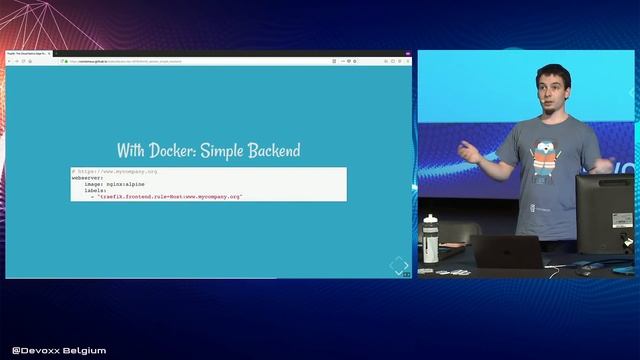Bookmark this page with star icon
Viewport: 640px width, 360px height.
(x=355, y=61)
